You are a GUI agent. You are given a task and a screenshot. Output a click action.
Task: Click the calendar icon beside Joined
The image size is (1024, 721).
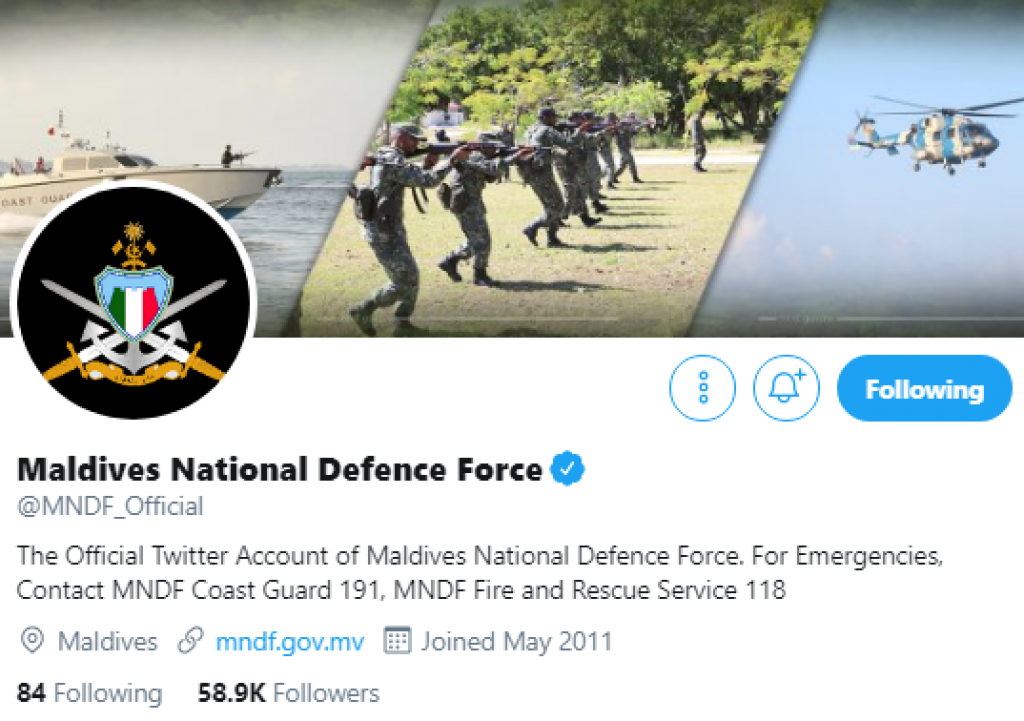pos(398,641)
